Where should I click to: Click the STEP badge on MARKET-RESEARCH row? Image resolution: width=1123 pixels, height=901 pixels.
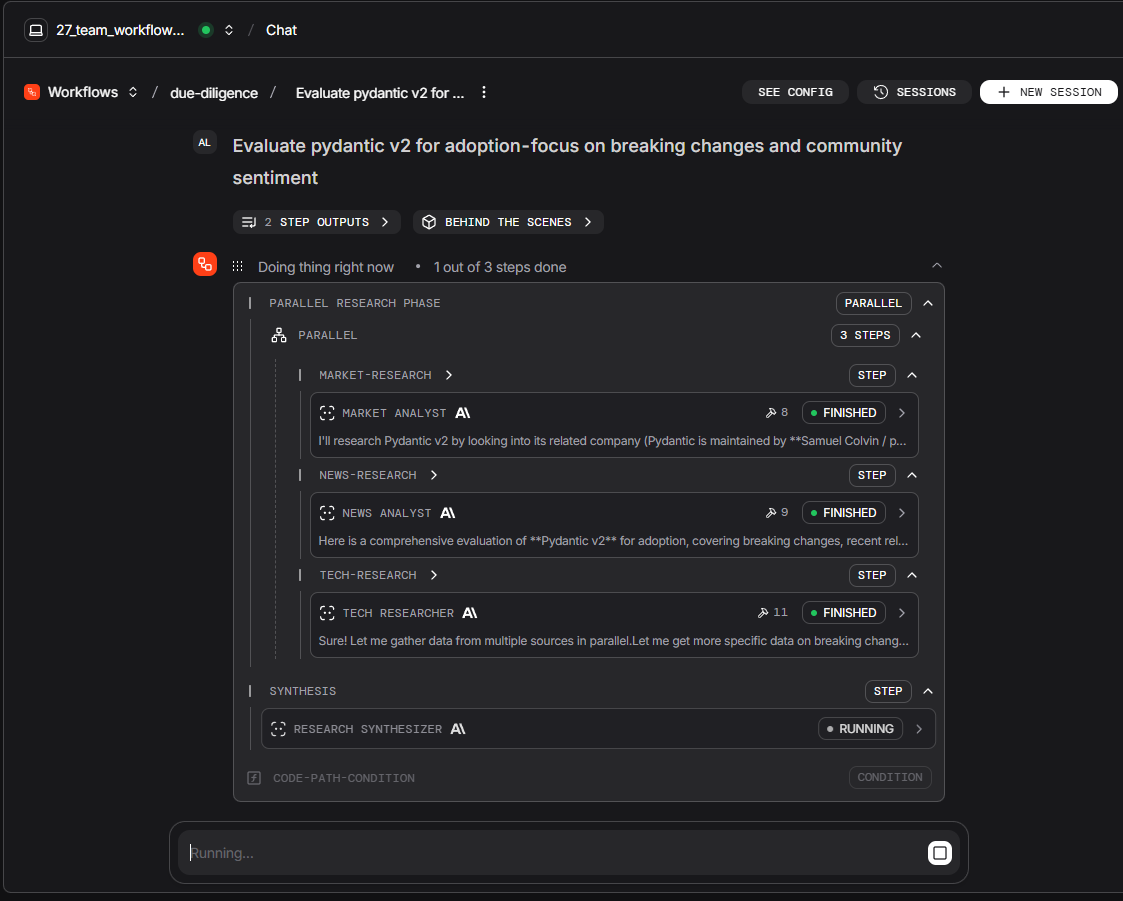[x=872, y=375]
